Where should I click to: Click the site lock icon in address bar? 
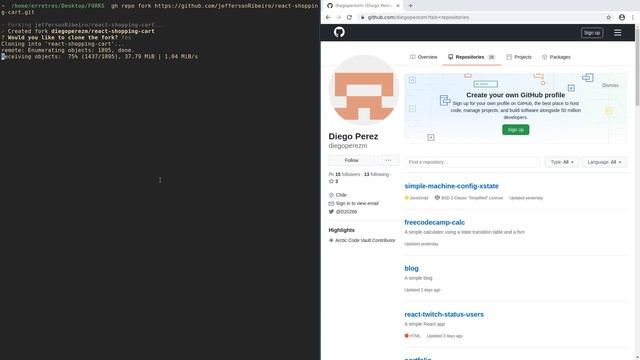pos(362,18)
